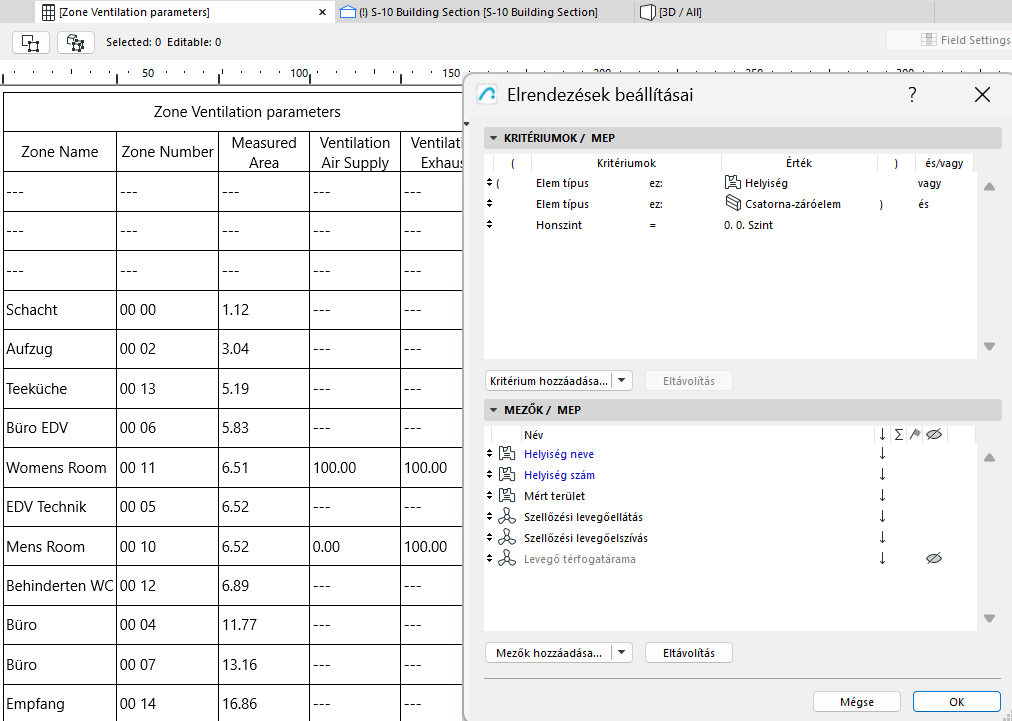Collapse the KRITÉRIUMOK / MEP section

tap(493, 137)
